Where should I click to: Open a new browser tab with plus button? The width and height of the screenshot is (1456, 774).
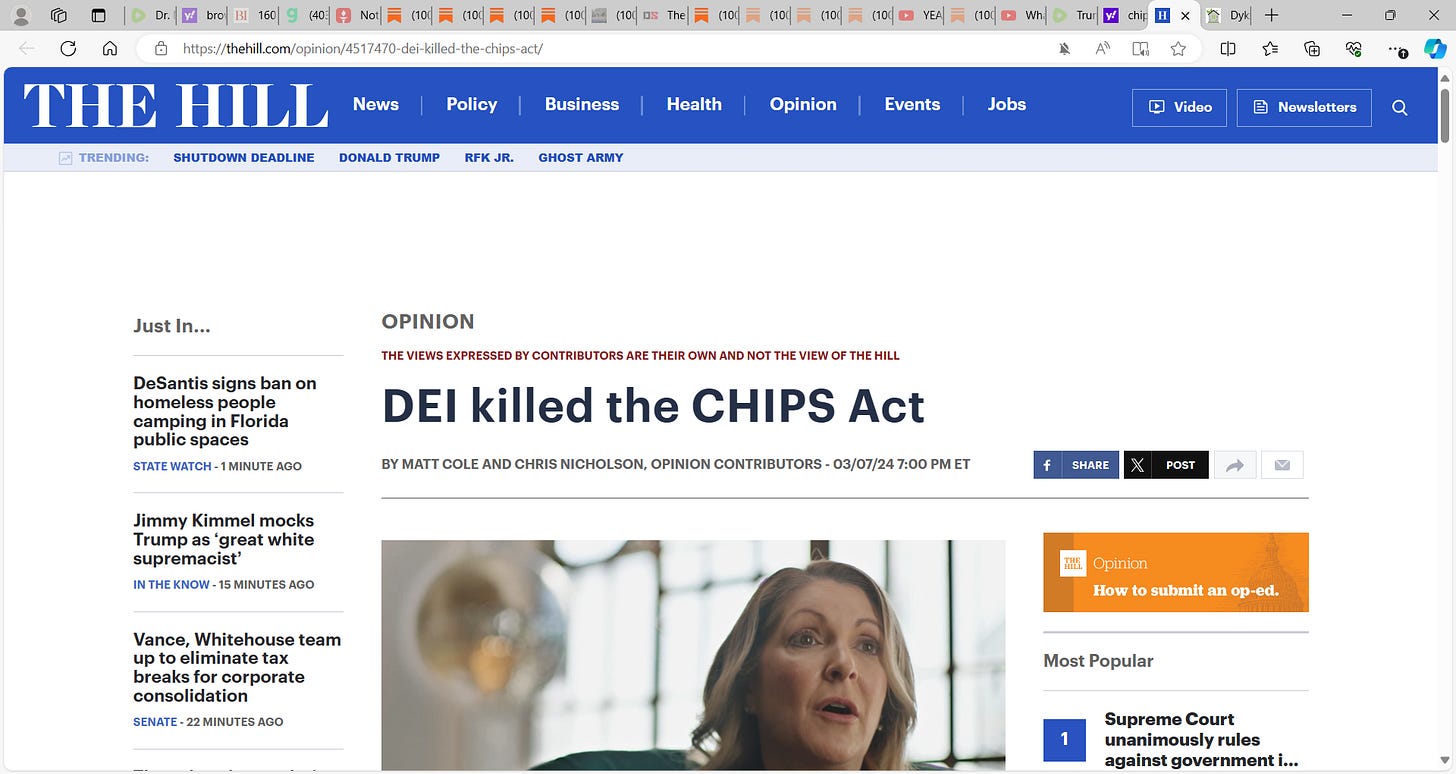point(1271,15)
